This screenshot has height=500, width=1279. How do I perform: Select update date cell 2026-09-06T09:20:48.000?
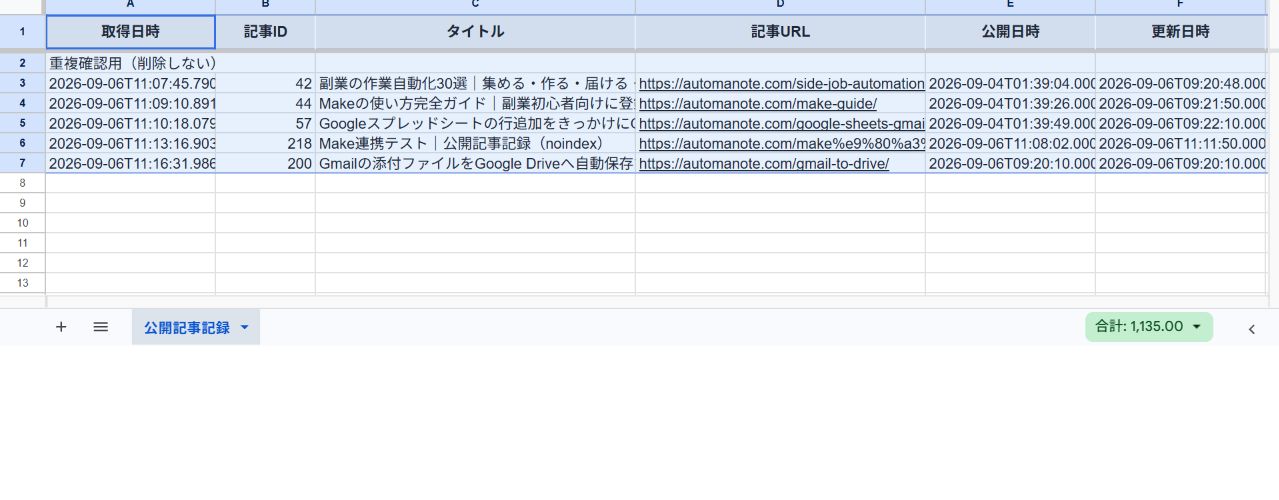point(1180,84)
